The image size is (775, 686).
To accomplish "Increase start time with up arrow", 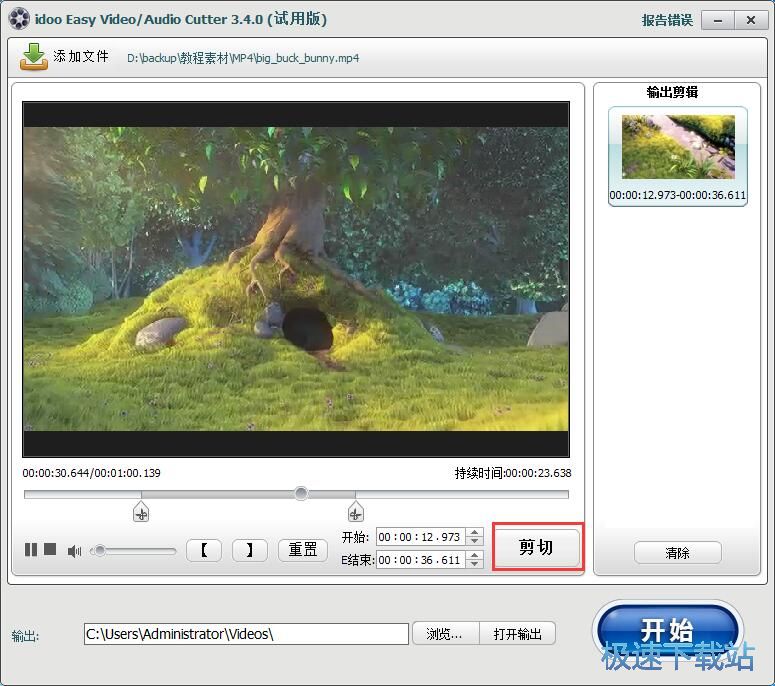I will [x=474, y=533].
